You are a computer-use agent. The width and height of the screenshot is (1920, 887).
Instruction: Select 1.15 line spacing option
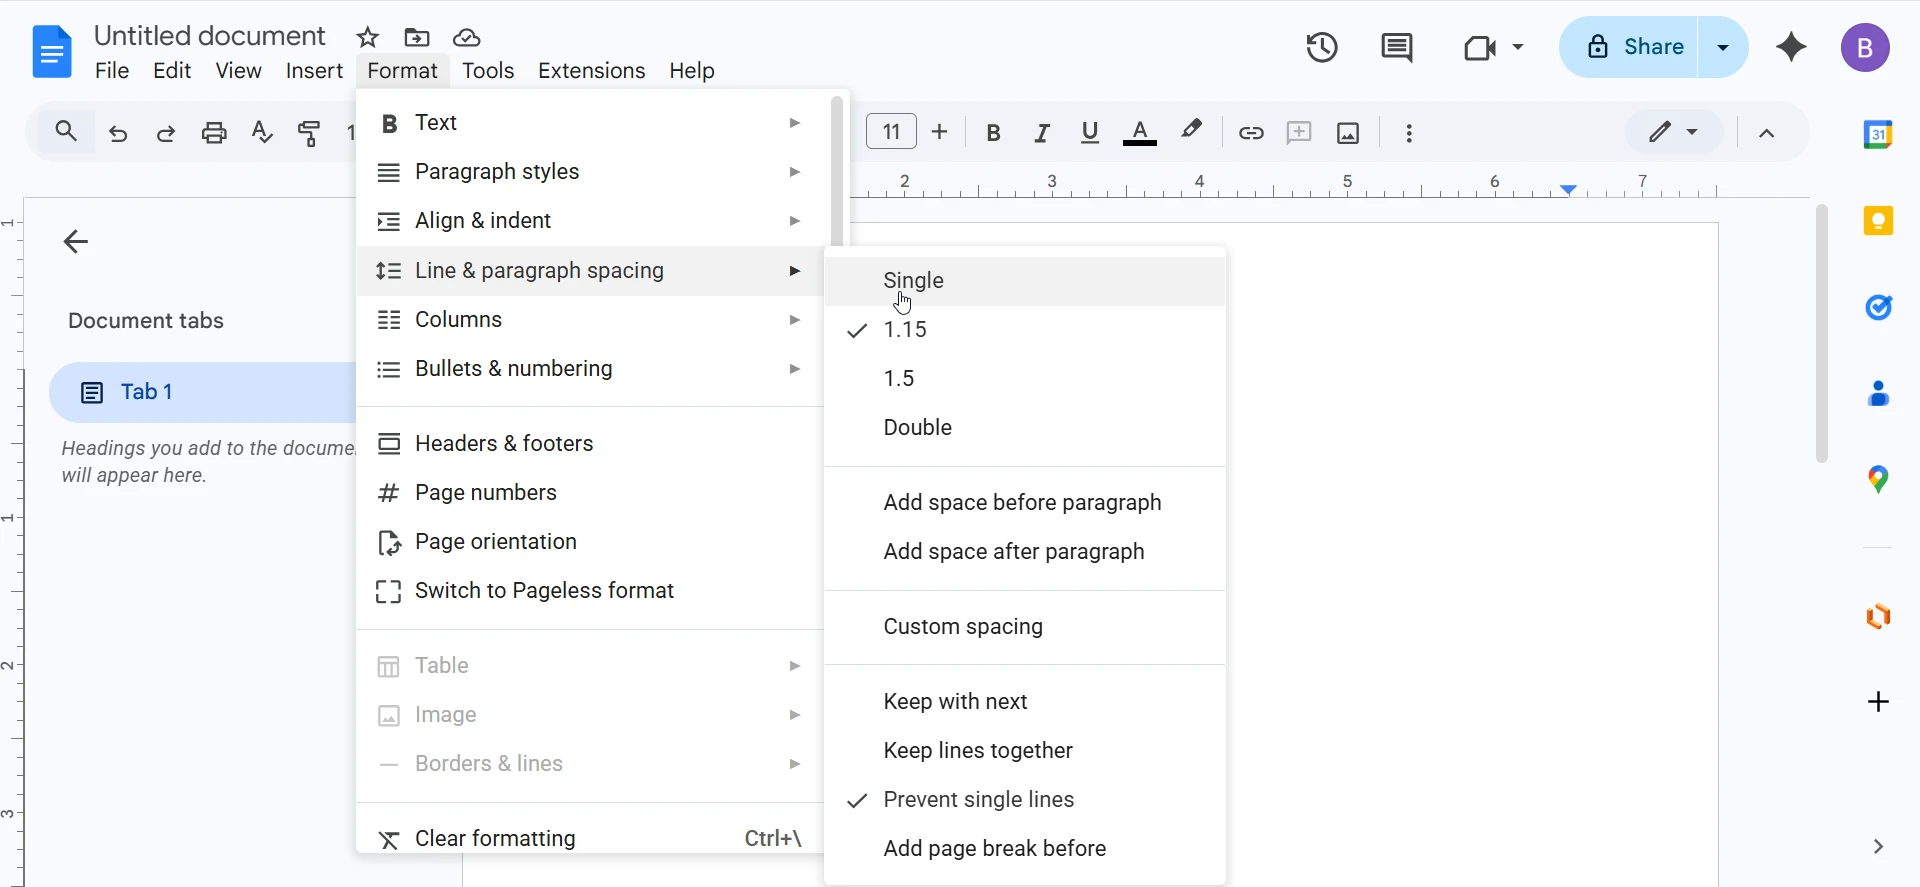pyautogui.click(x=906, y=330)
